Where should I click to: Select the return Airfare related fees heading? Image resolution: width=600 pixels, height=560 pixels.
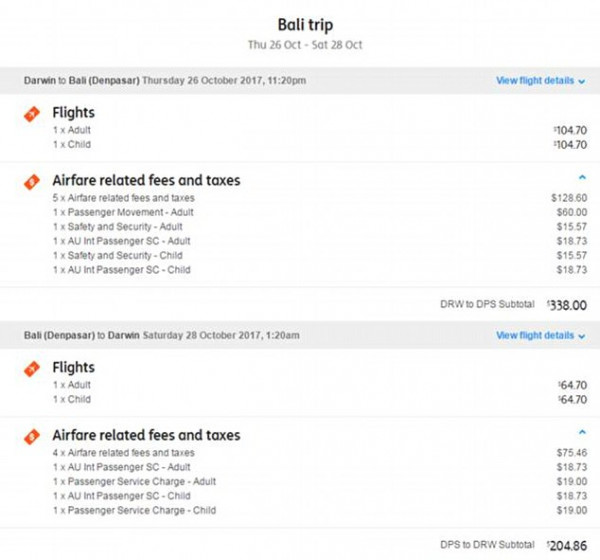pos(146,435)
